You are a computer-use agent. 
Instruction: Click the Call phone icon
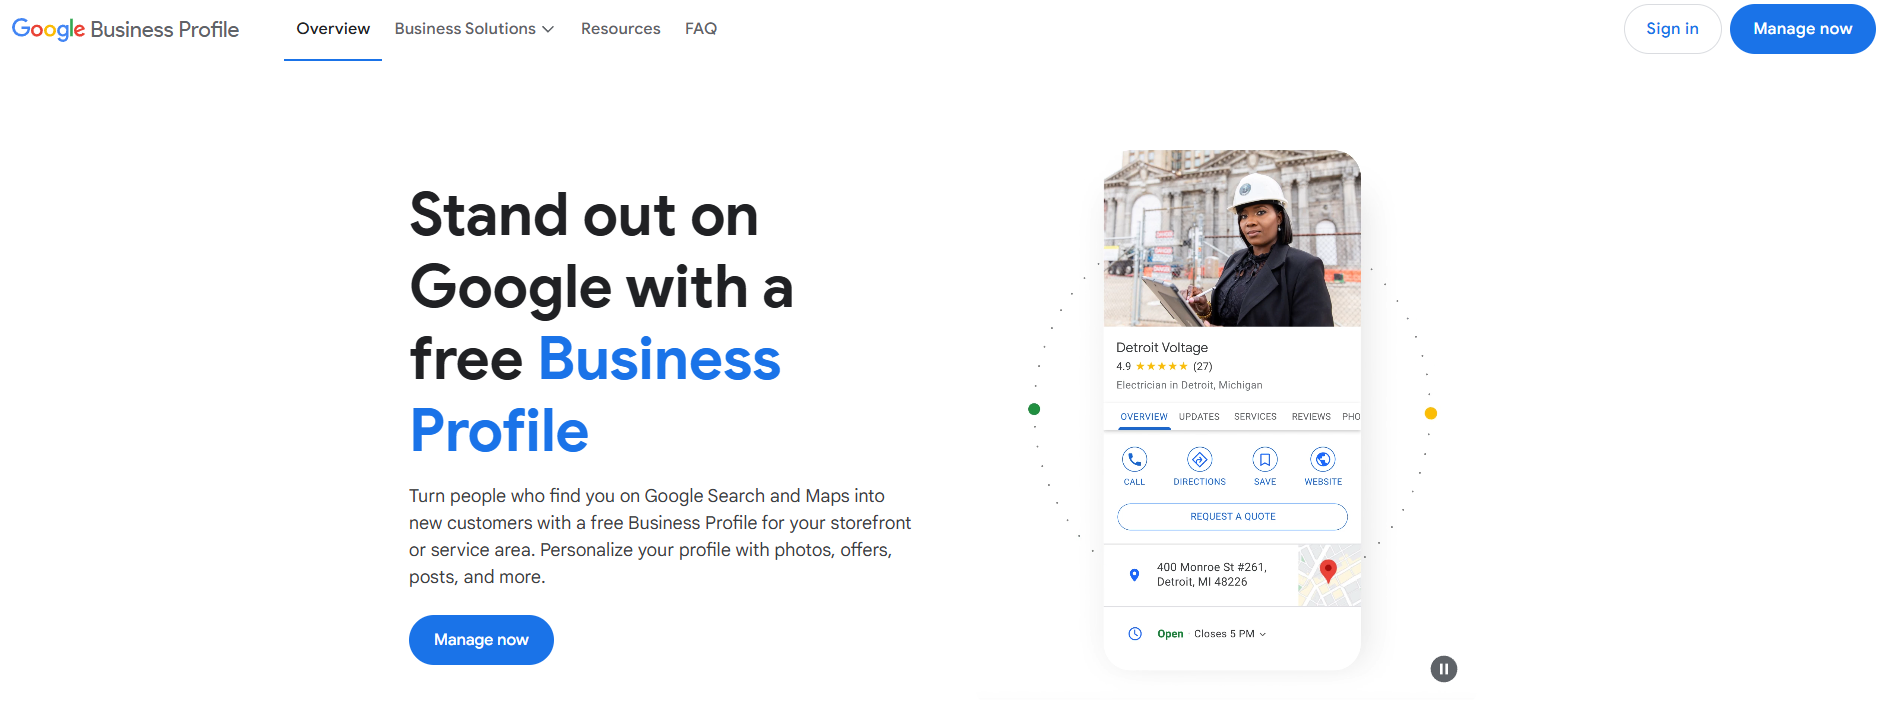point(1134,460)
